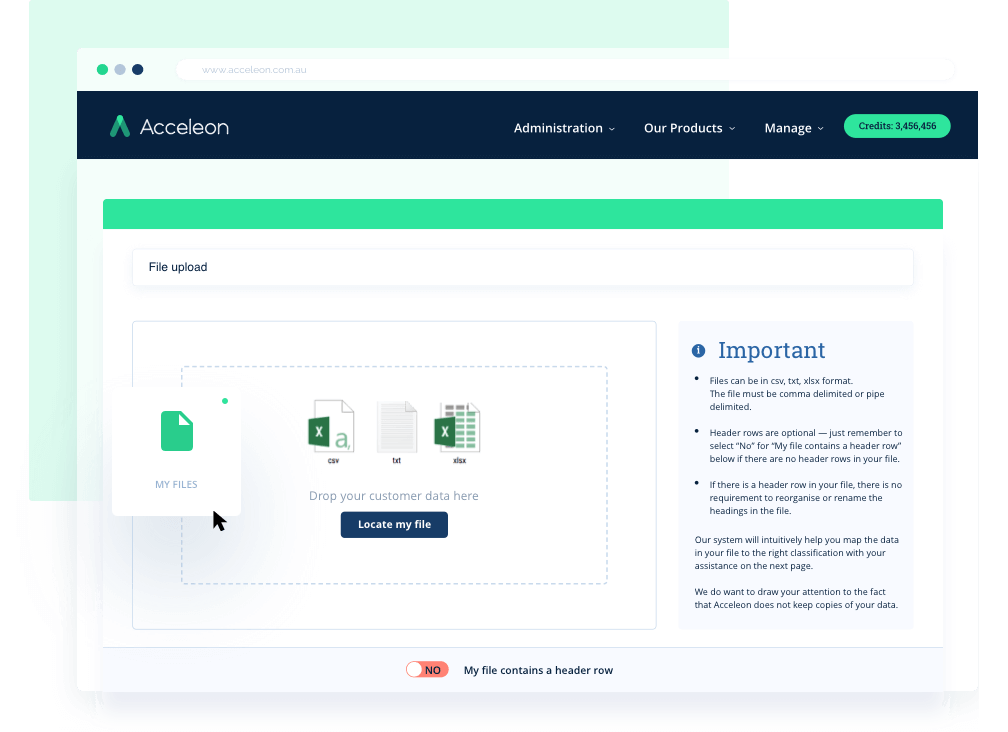
Task: Select the xlsx file type icon
Action: tap(458, 426)
